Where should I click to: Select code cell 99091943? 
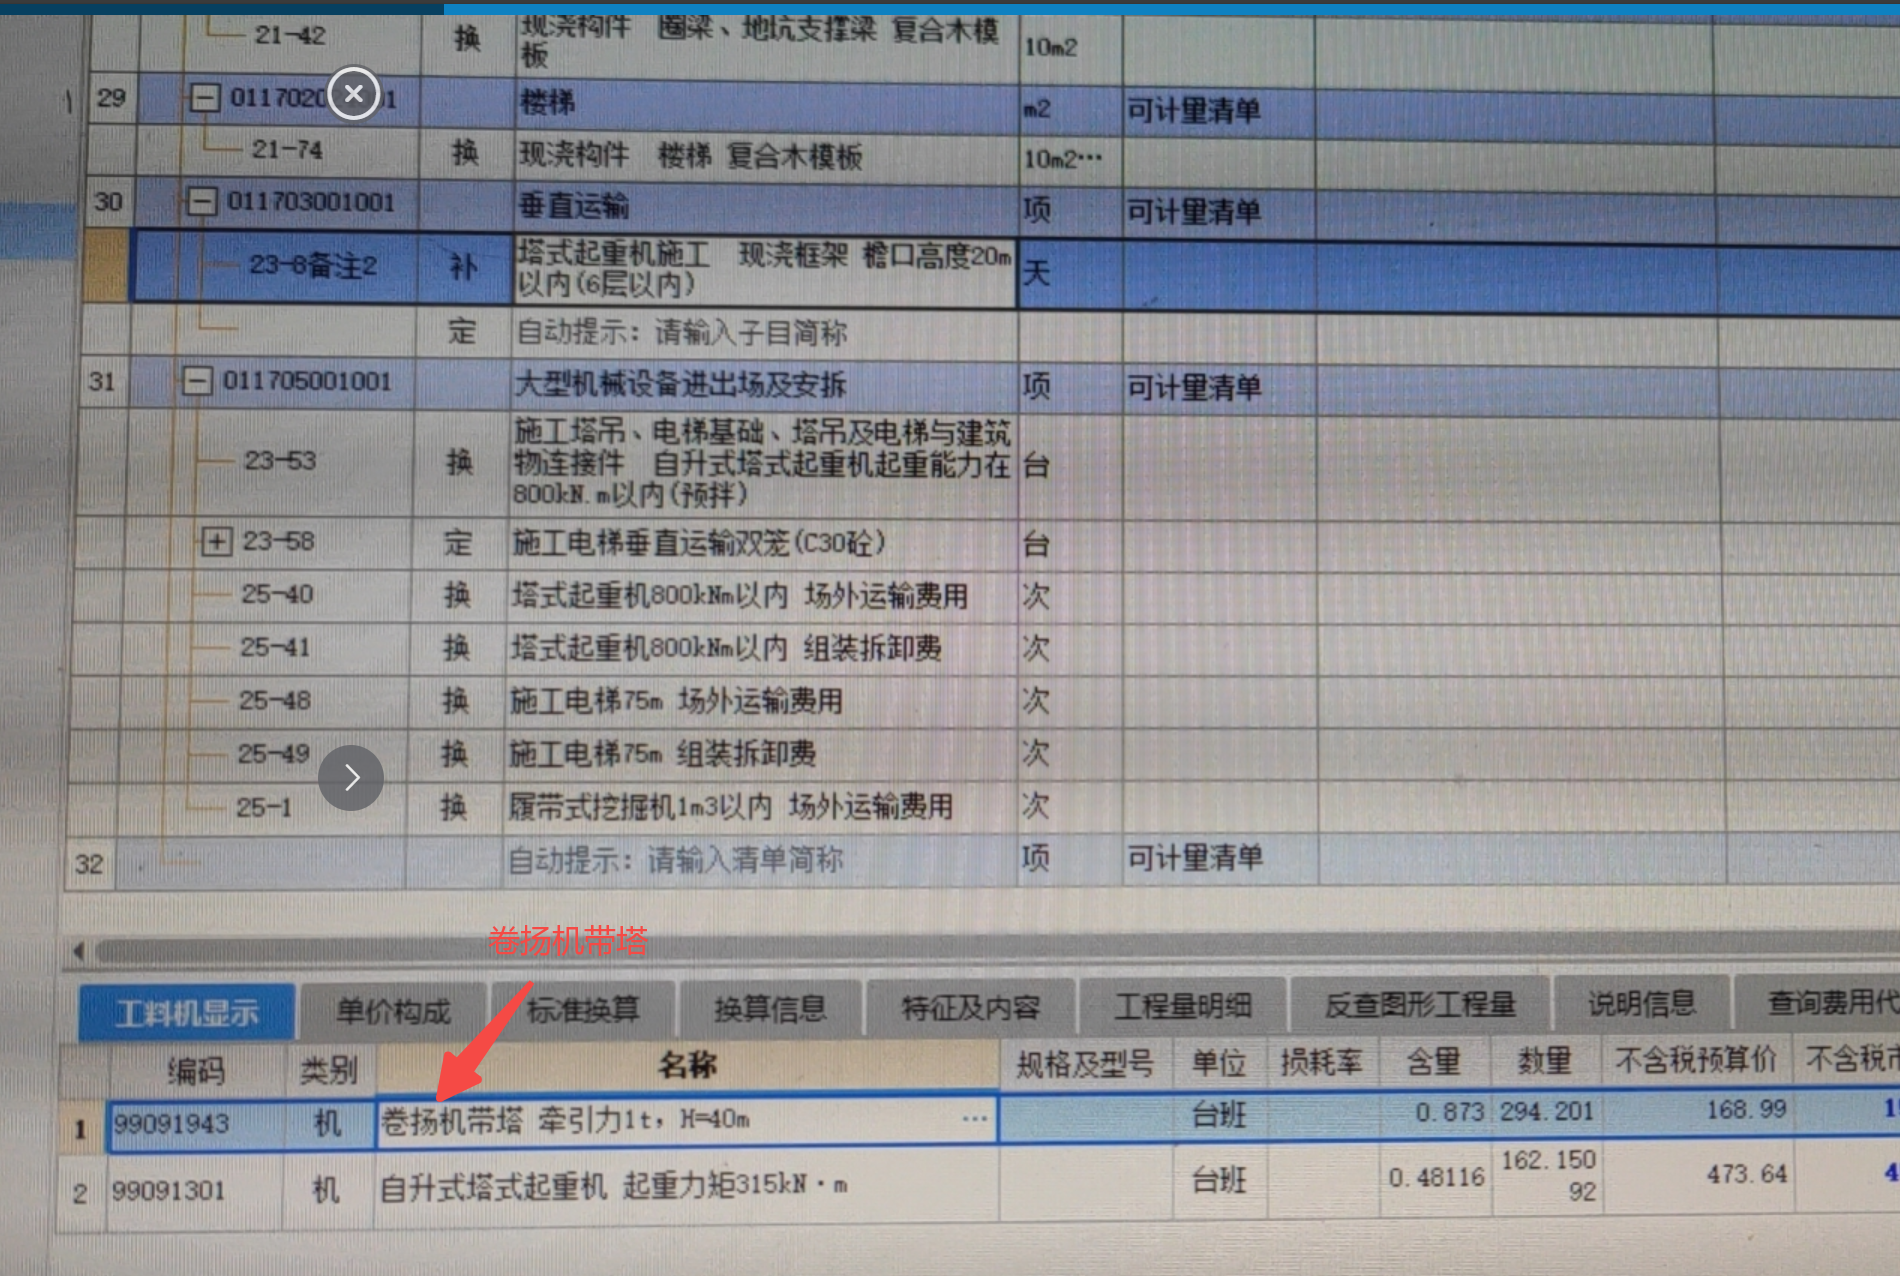197,1124
